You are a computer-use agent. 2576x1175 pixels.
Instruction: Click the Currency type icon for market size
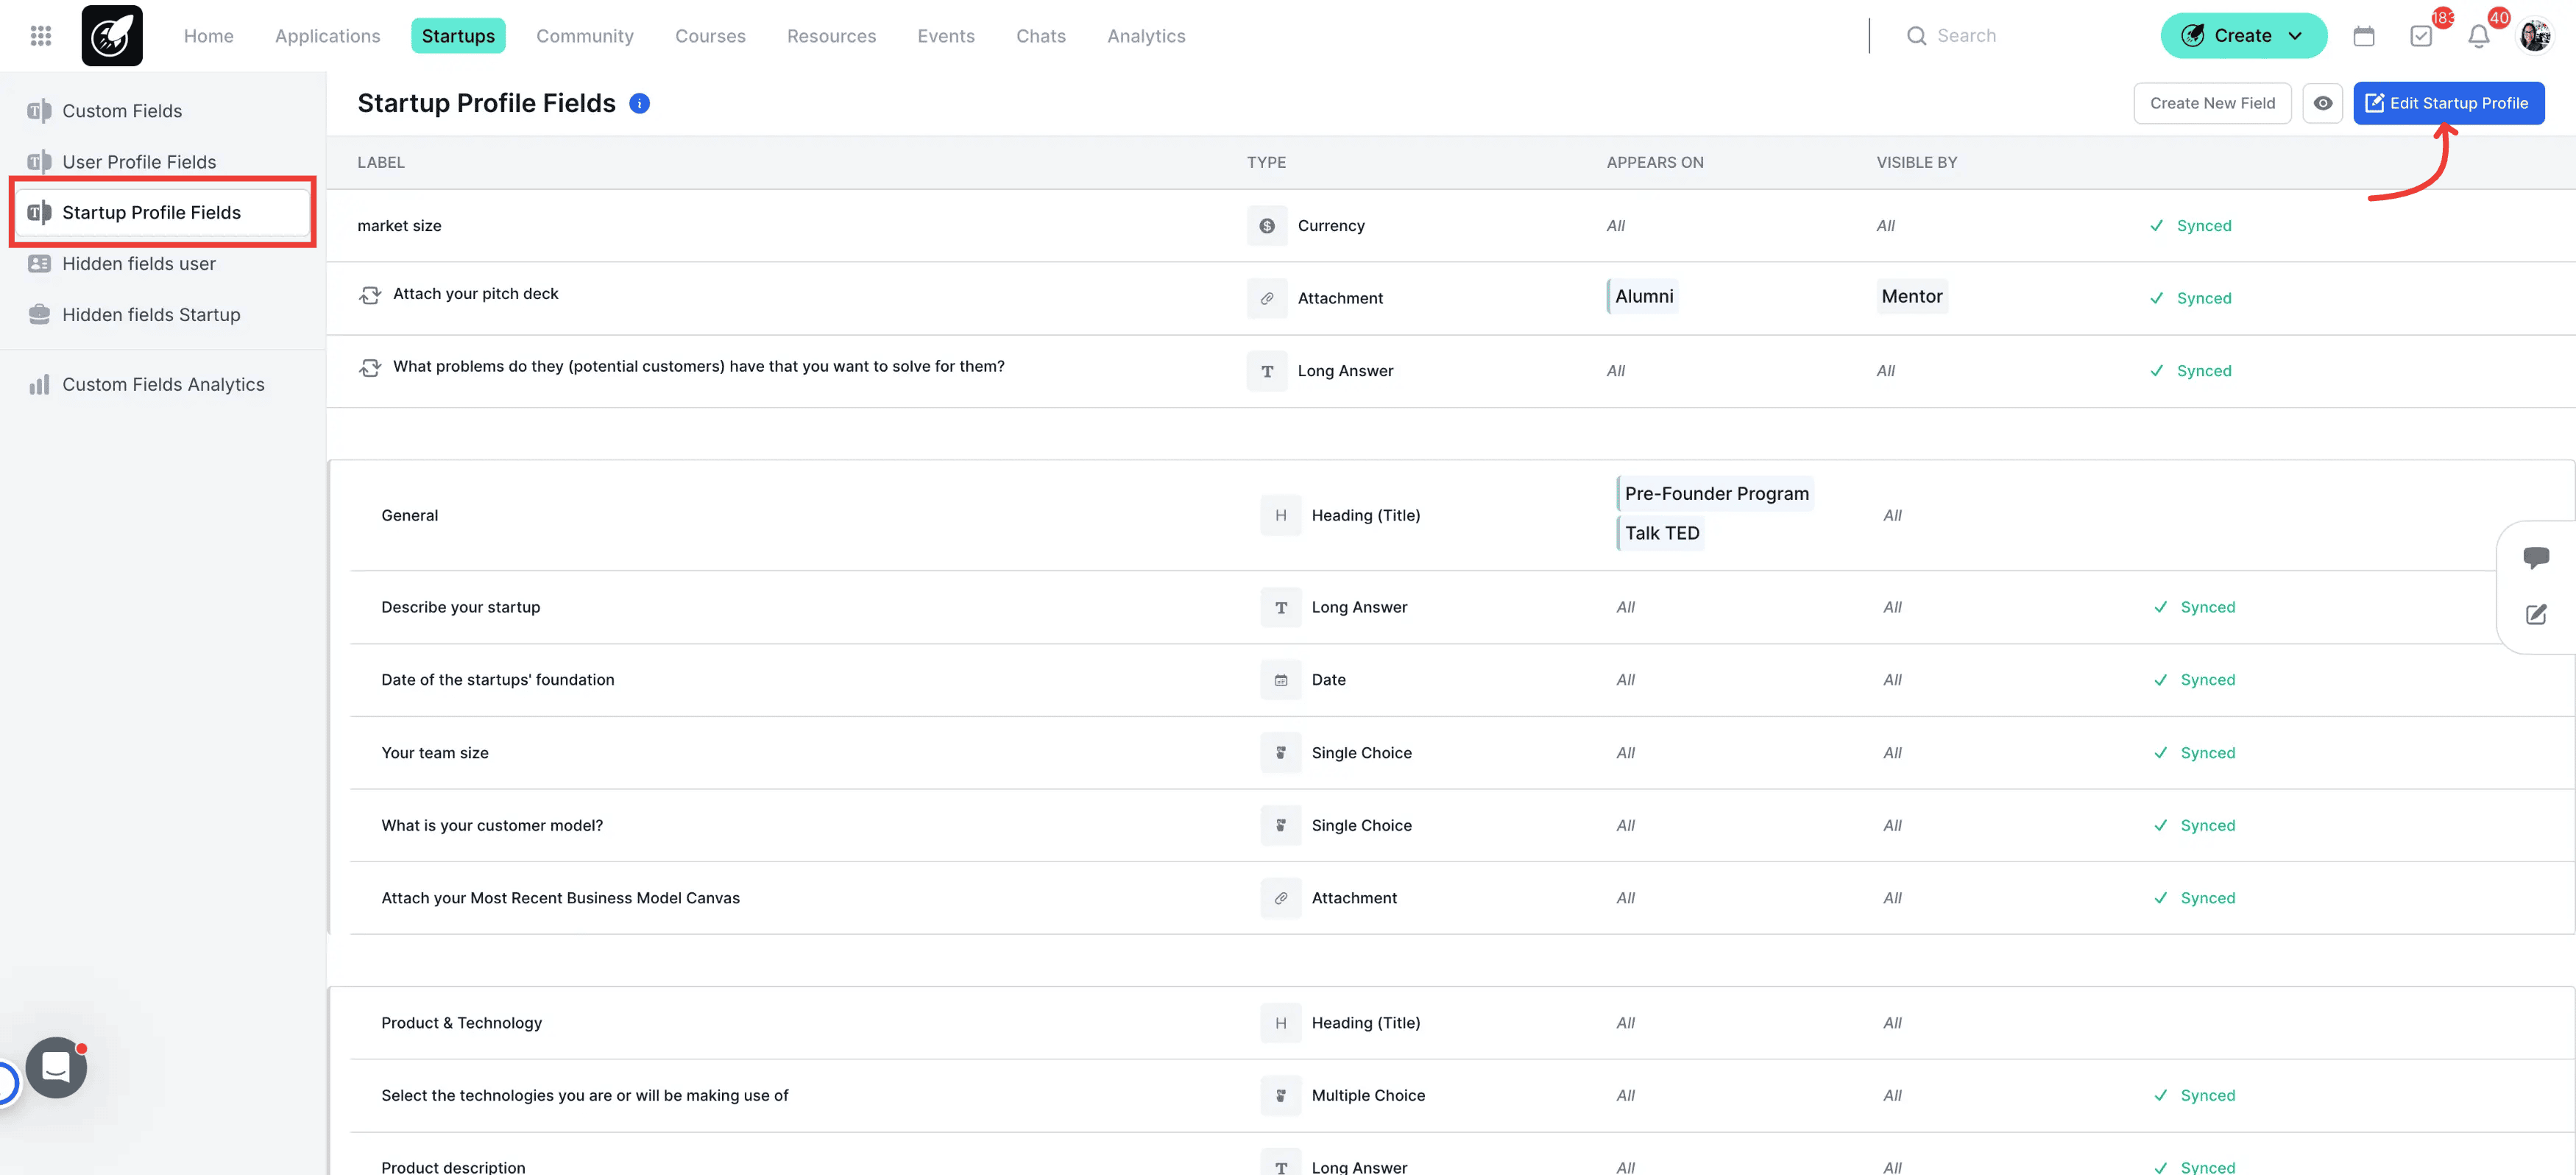(1267, 226)
